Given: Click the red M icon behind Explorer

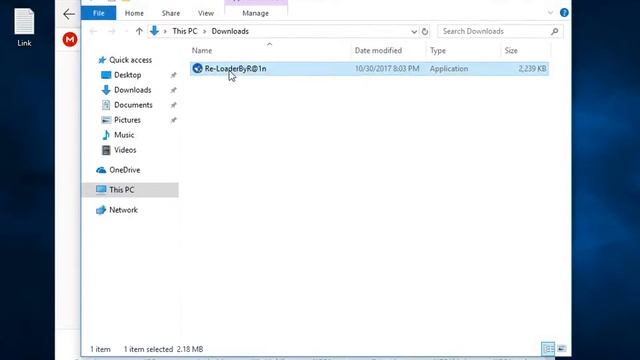Looking at the screenshot, I should pyautogui.click(x=70, y=40).
